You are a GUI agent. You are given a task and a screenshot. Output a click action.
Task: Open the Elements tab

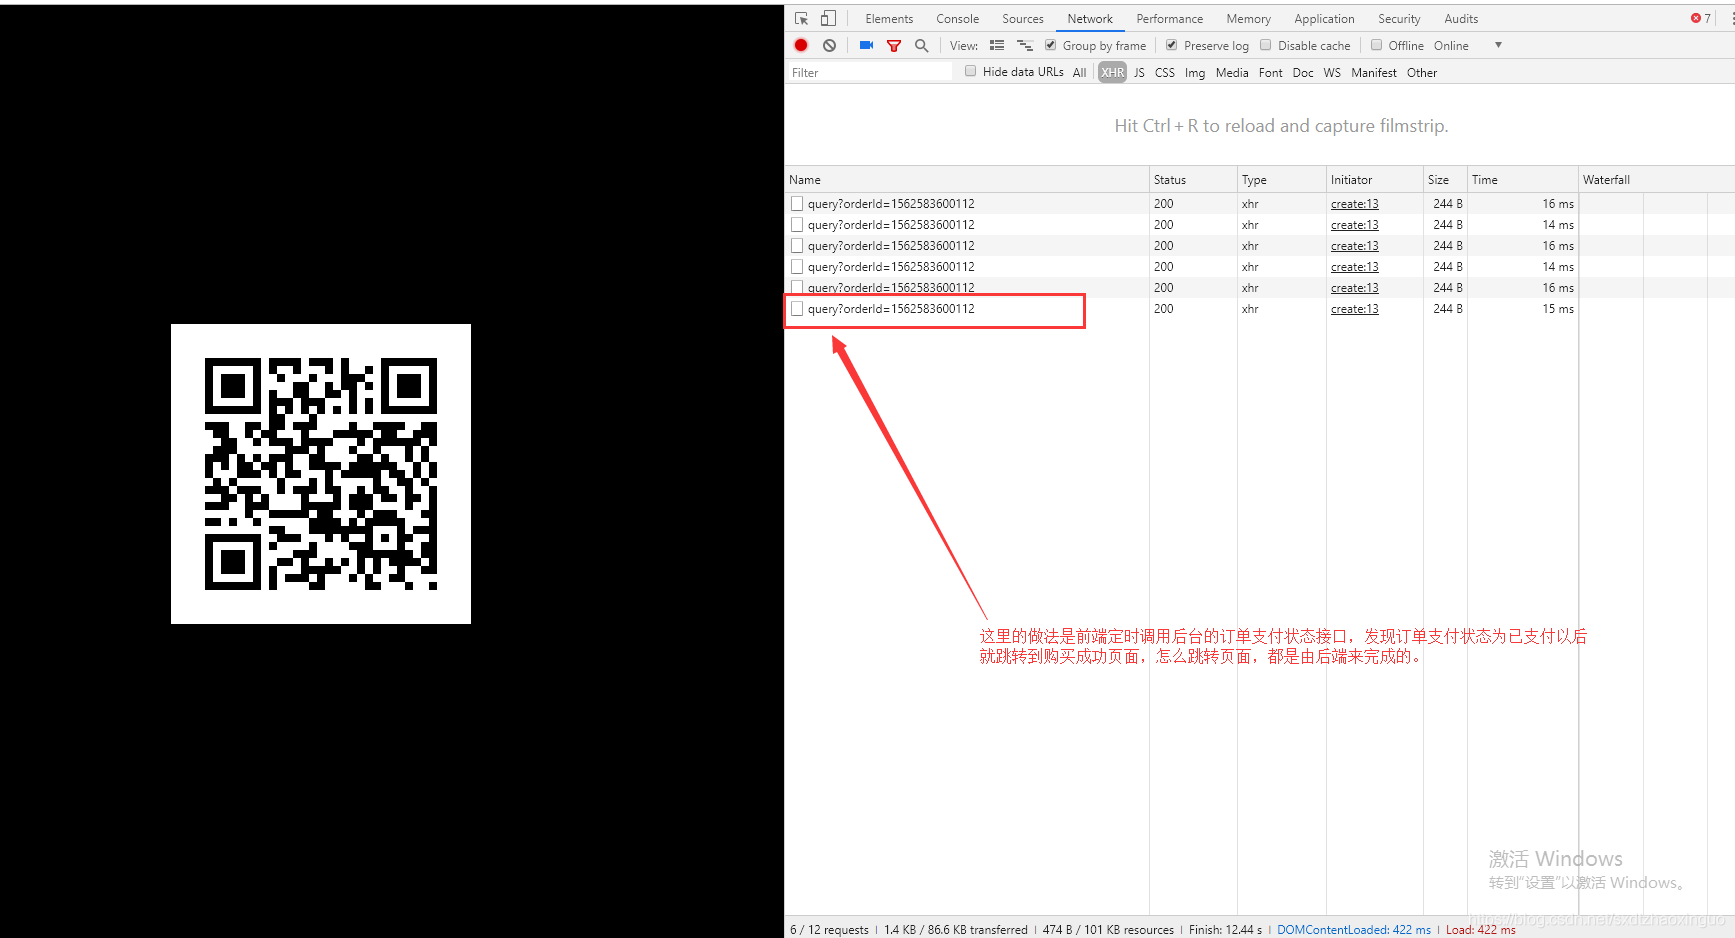pos(889,19)
